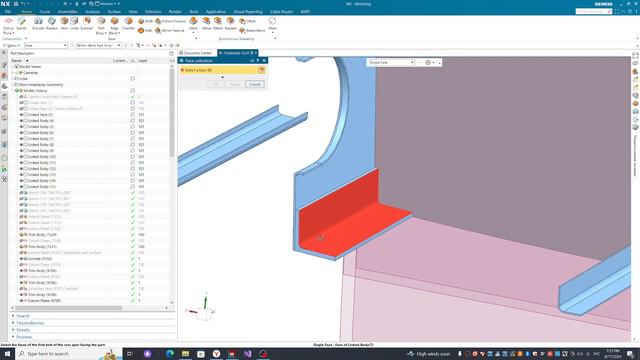Open the selection filter dropdown

(45, 45)
